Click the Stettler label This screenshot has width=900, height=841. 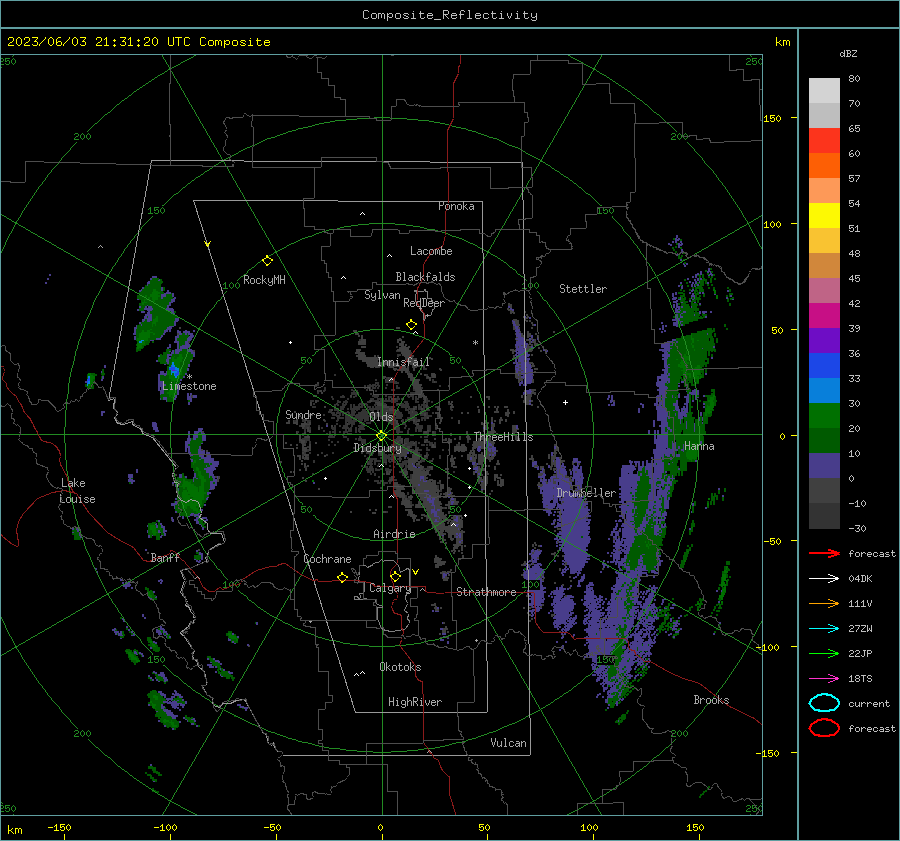(x=583, y=289)
